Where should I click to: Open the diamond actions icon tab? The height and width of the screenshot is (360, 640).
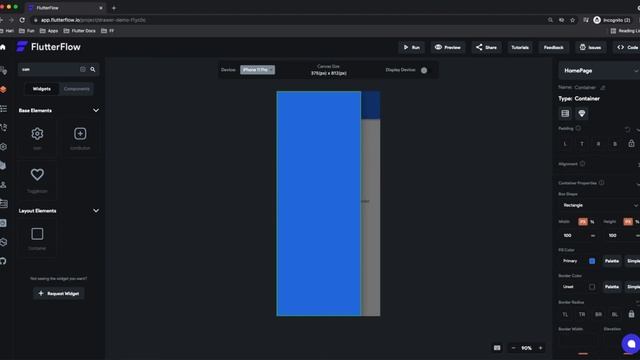coord(582,113)
